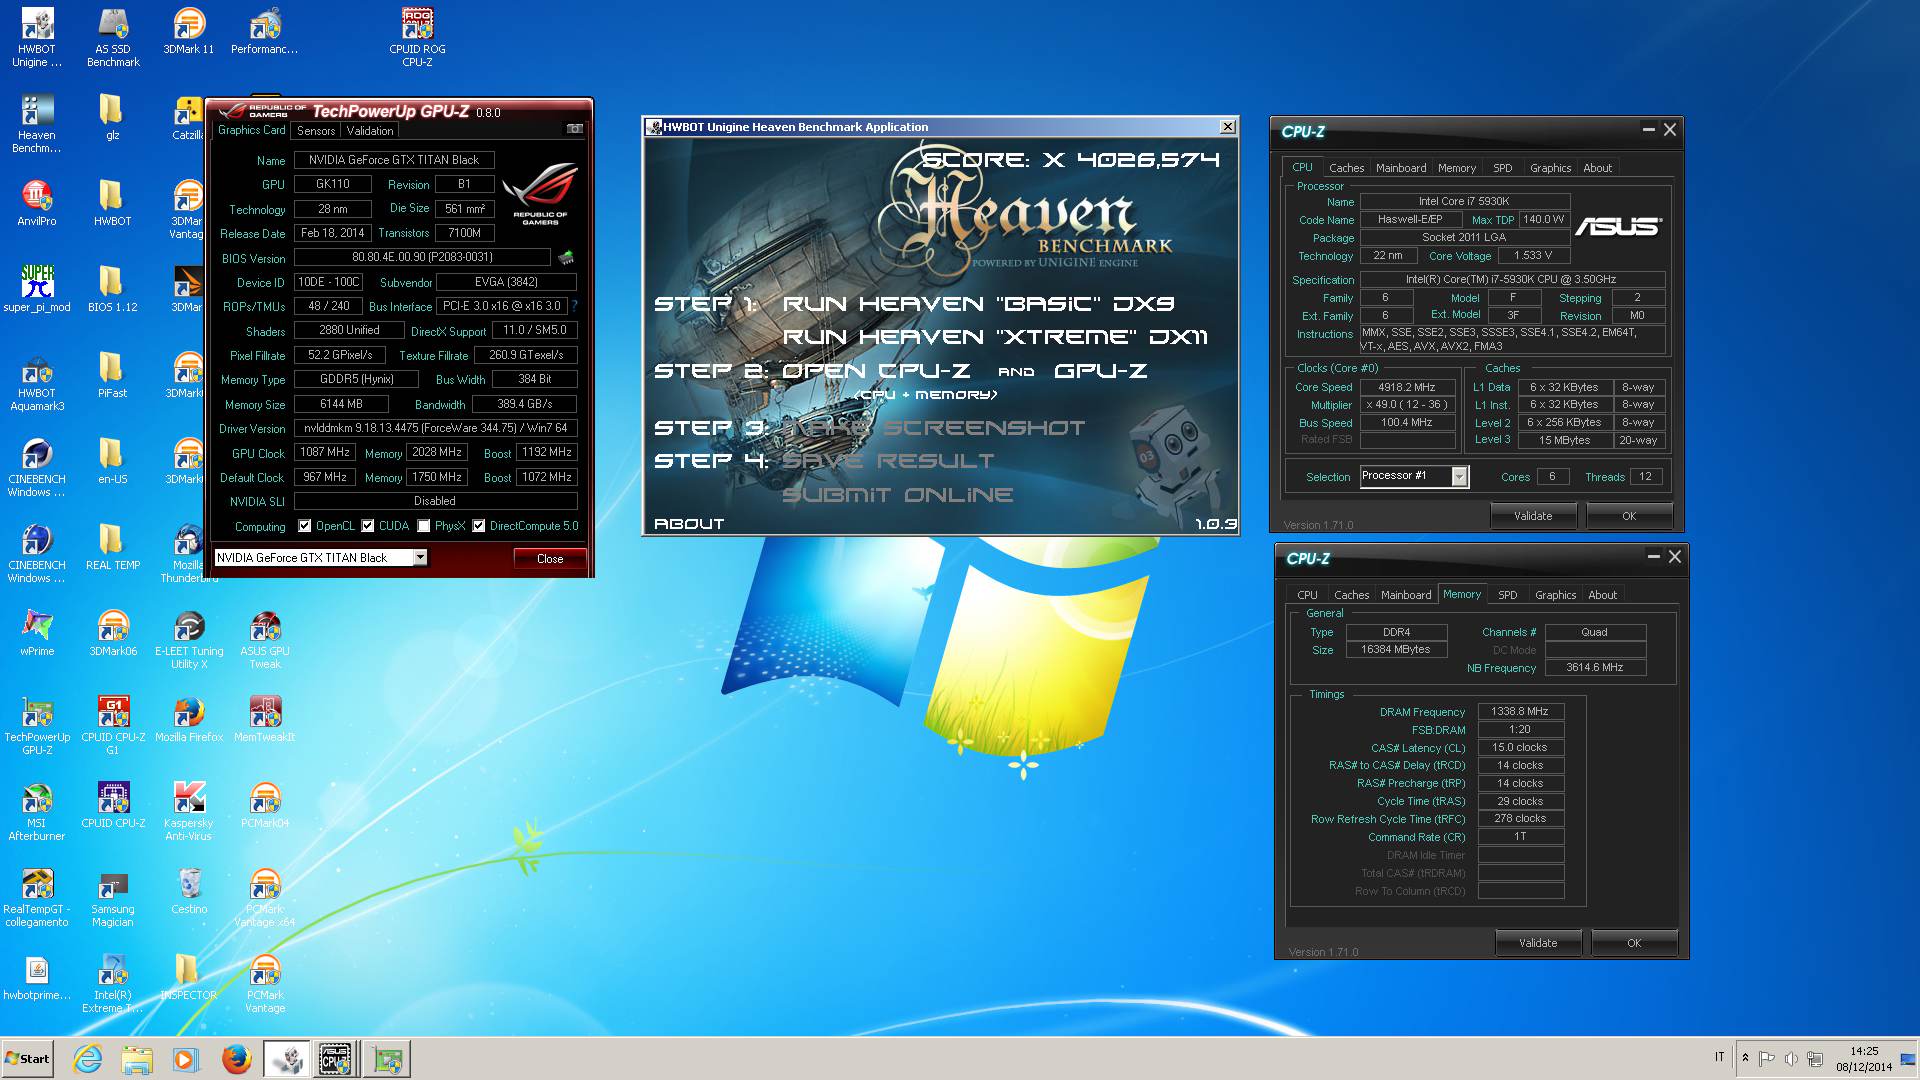Open Graphics tab in lower CPU-Z window
This screenshot has width=1920, height=1080.
pos(1555,595)
